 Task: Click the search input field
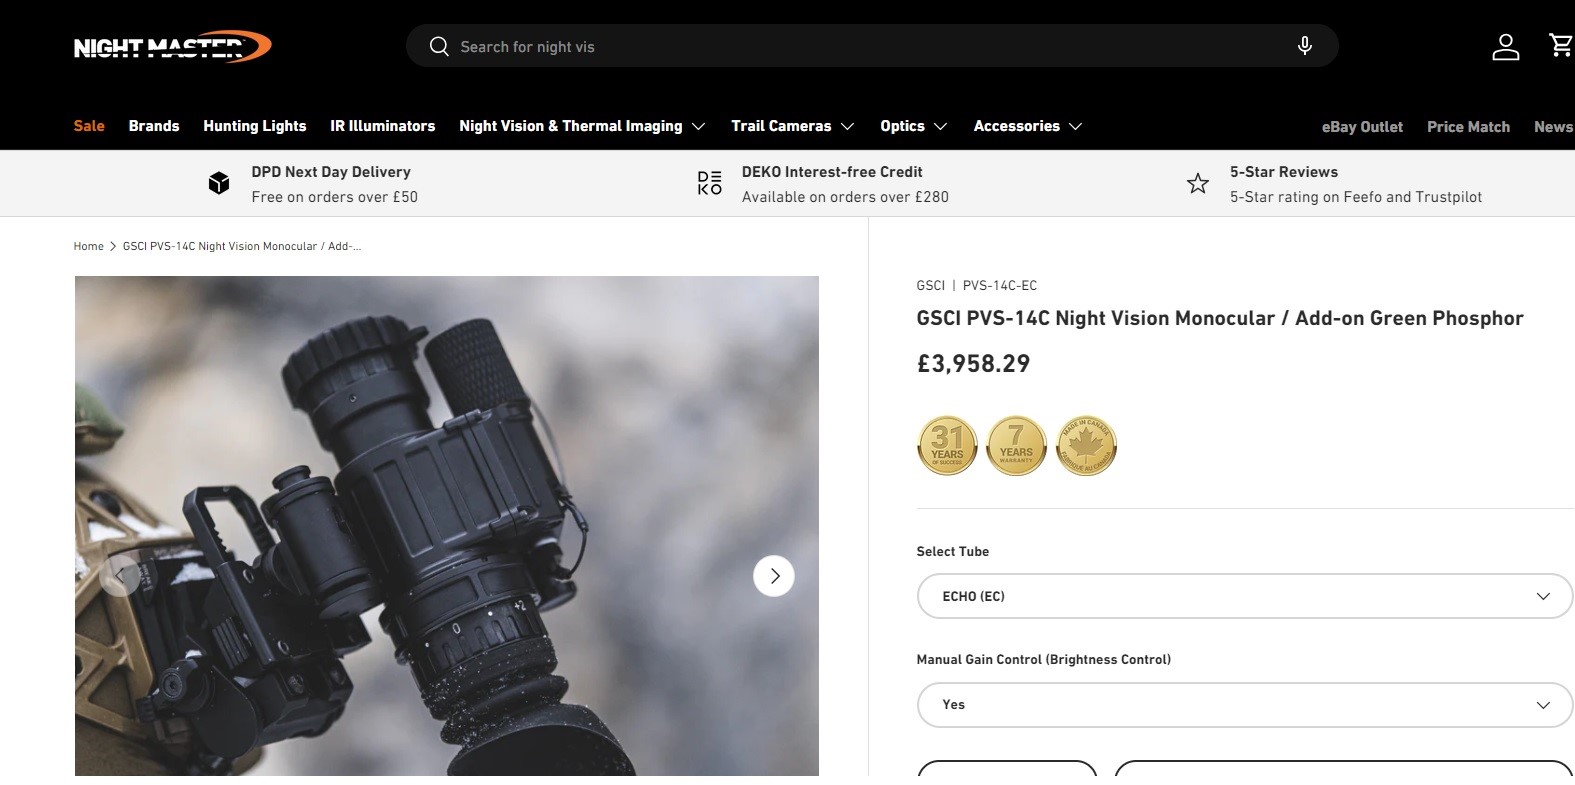pyautogui.click(x=860, y=46)
